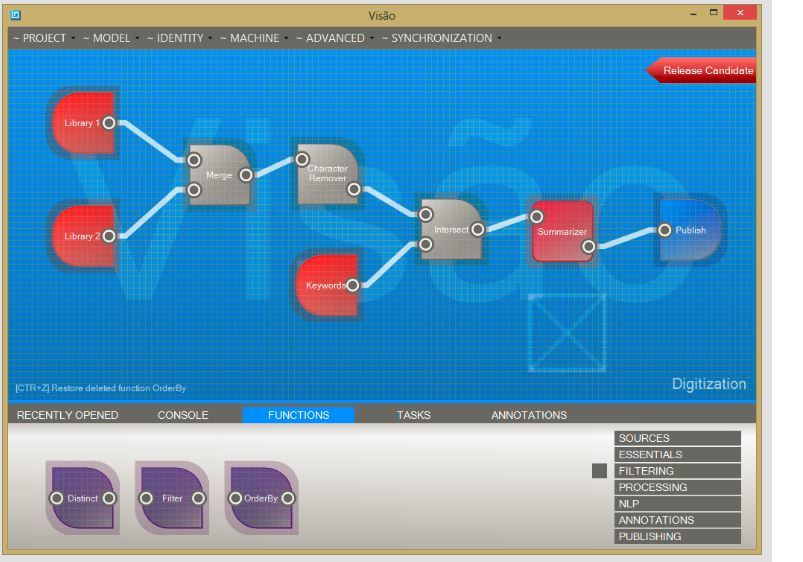Viewport: 803px width, 562px height.
Task: Click the output port of Library 1
Action: click(x=109, y=123)
